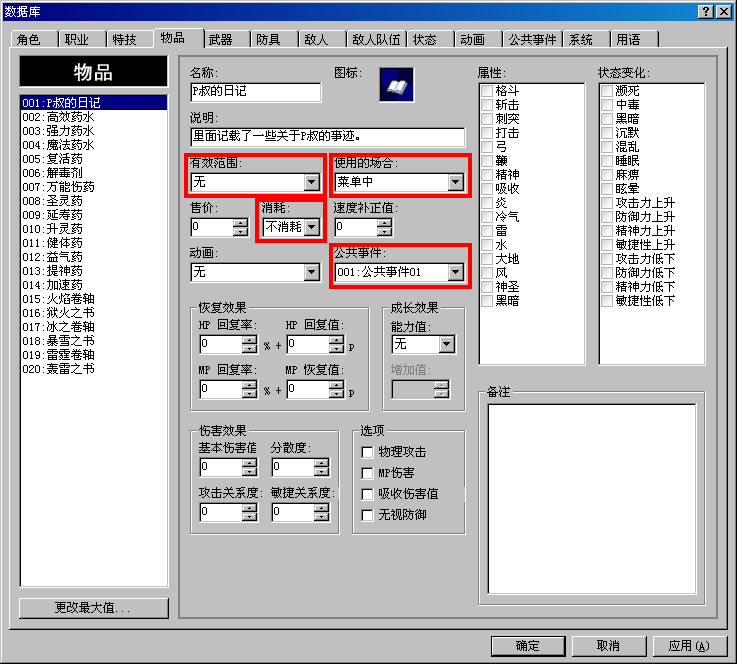Adjust the 攻击关系度 spinner
The image size is (737, 664).
pos(250,512)
